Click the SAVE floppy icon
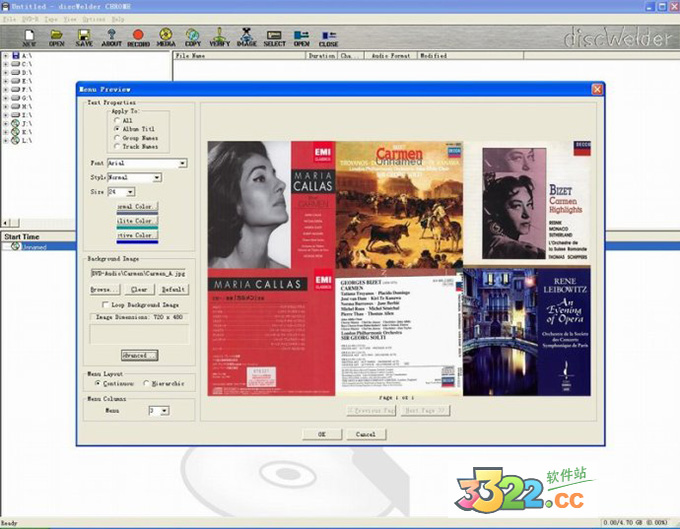 click(85, 39)
